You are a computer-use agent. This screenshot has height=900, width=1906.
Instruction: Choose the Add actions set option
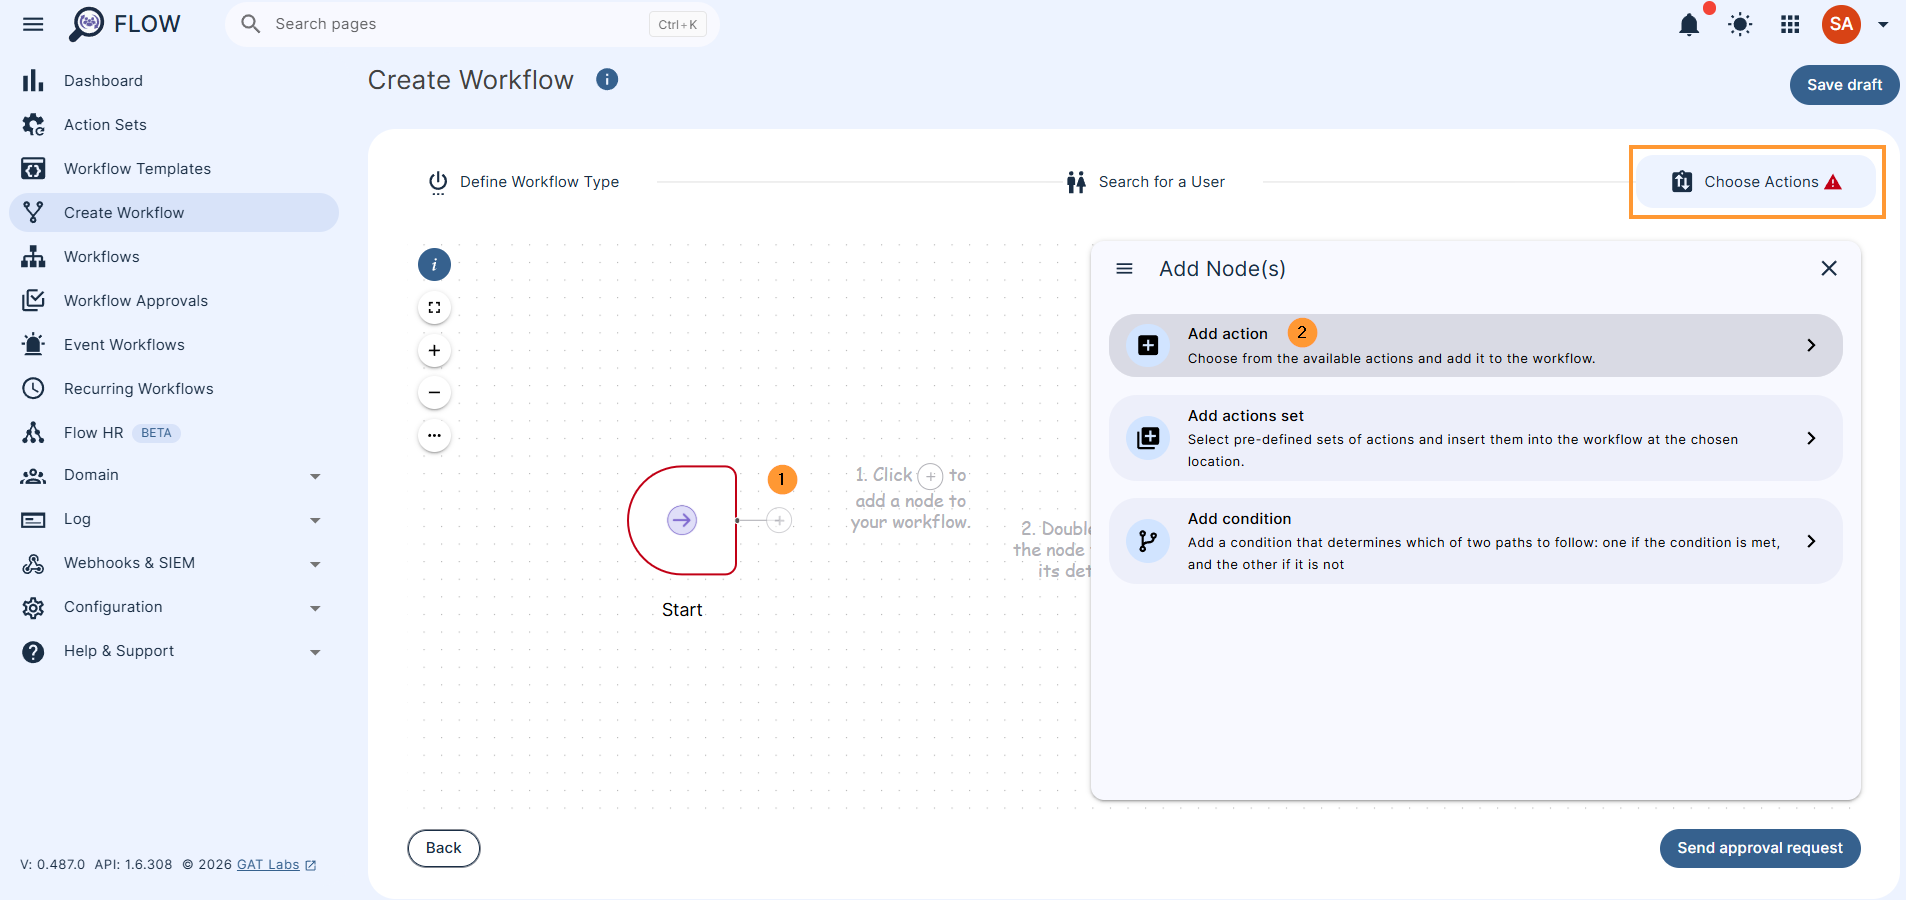pos(1475,438)
